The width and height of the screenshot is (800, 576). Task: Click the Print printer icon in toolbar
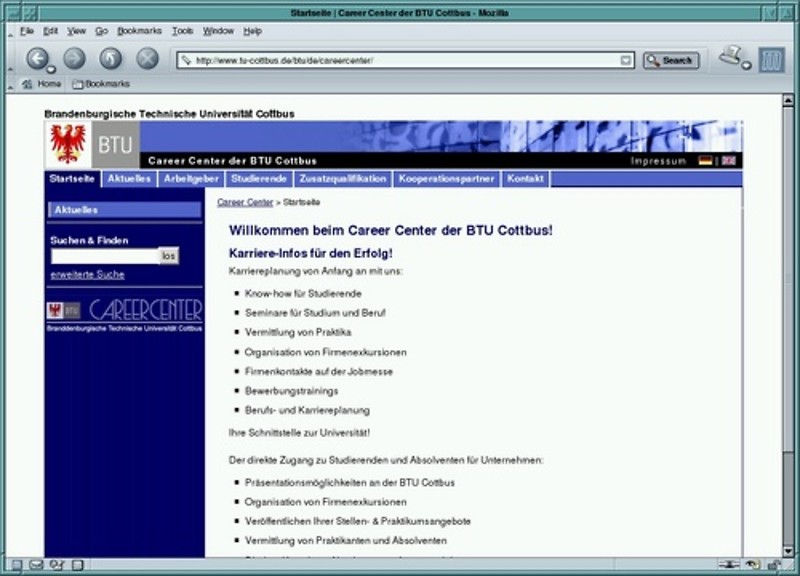731,55
